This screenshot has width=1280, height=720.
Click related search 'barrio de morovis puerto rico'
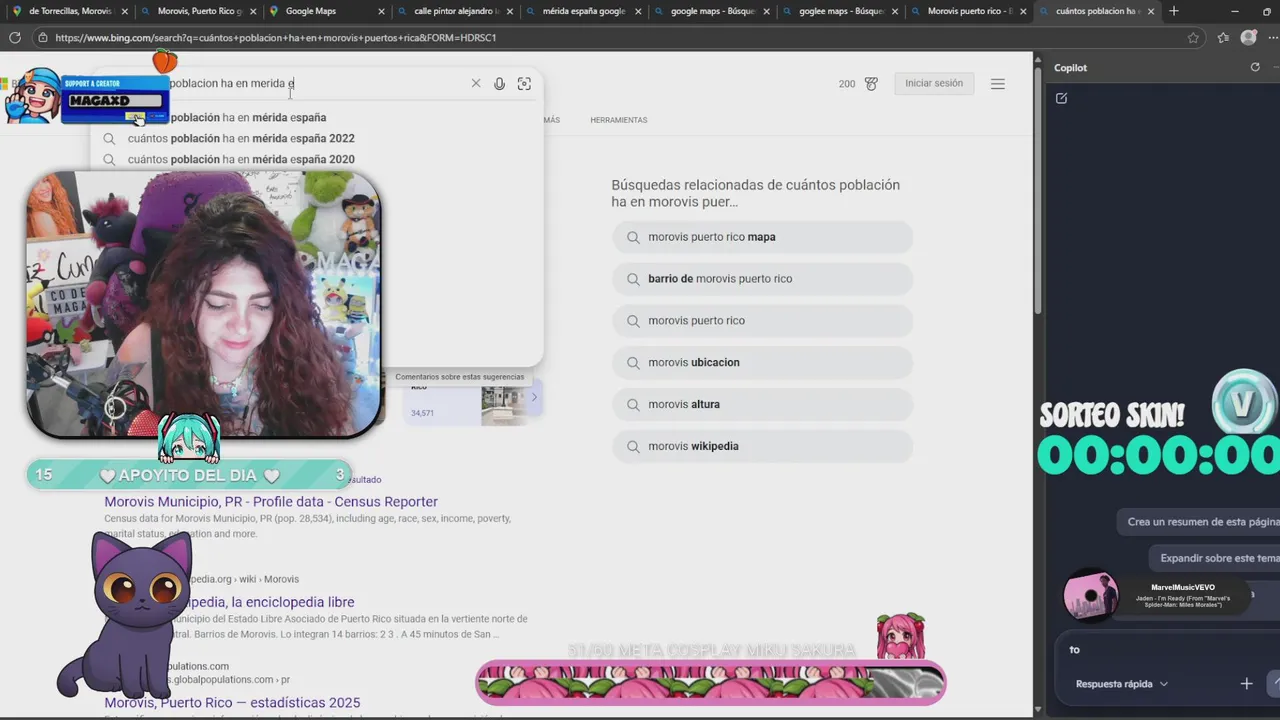coord(762,279)
